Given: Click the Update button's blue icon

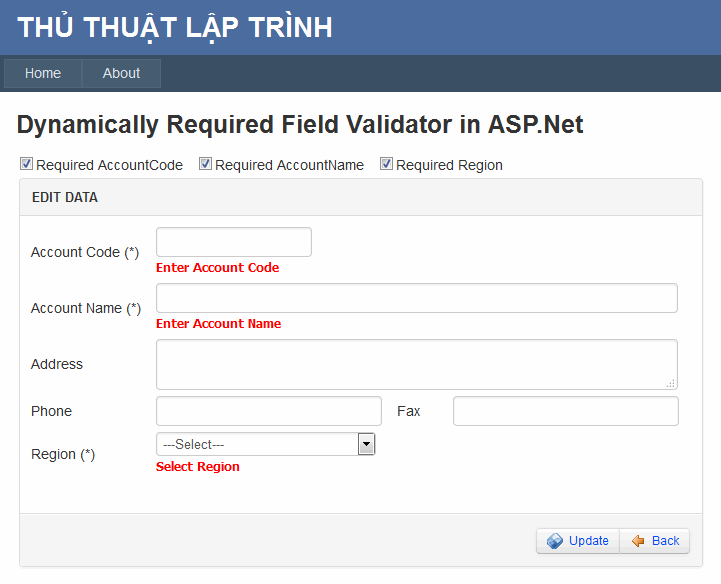Looking at the screenshot, I should pos(555,541).
